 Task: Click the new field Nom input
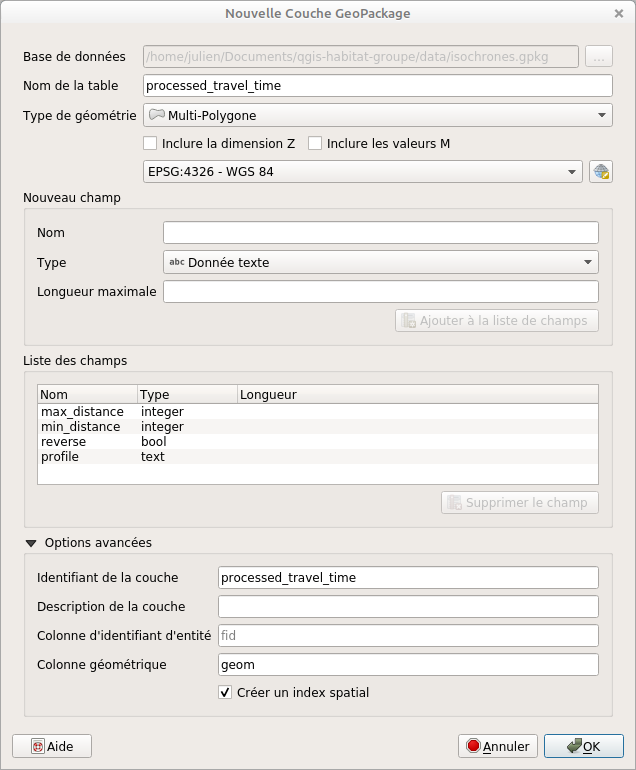[381, 232]
